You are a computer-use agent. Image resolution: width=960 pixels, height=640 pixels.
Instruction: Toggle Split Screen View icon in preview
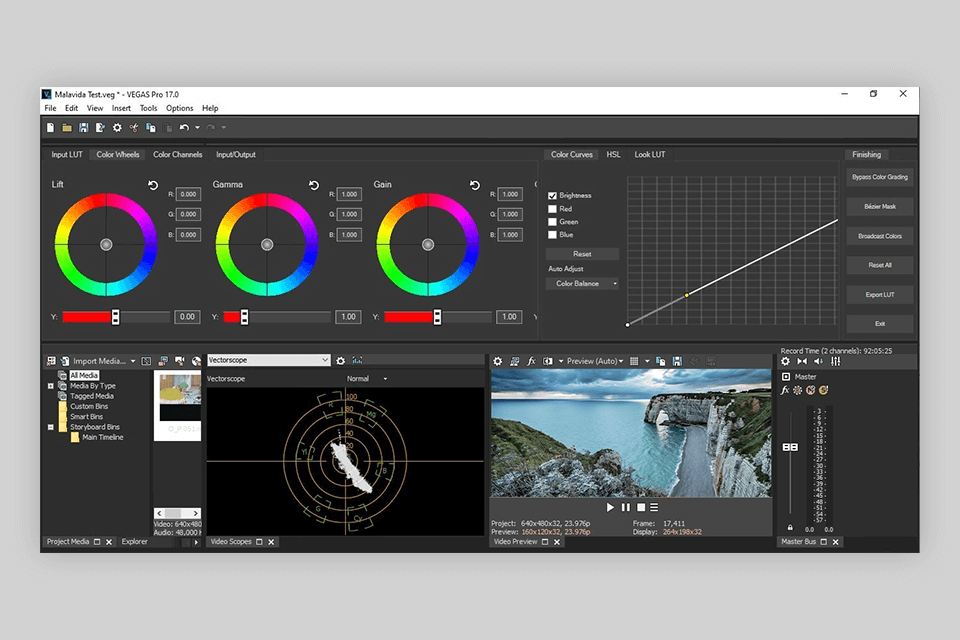pos(548,361)
